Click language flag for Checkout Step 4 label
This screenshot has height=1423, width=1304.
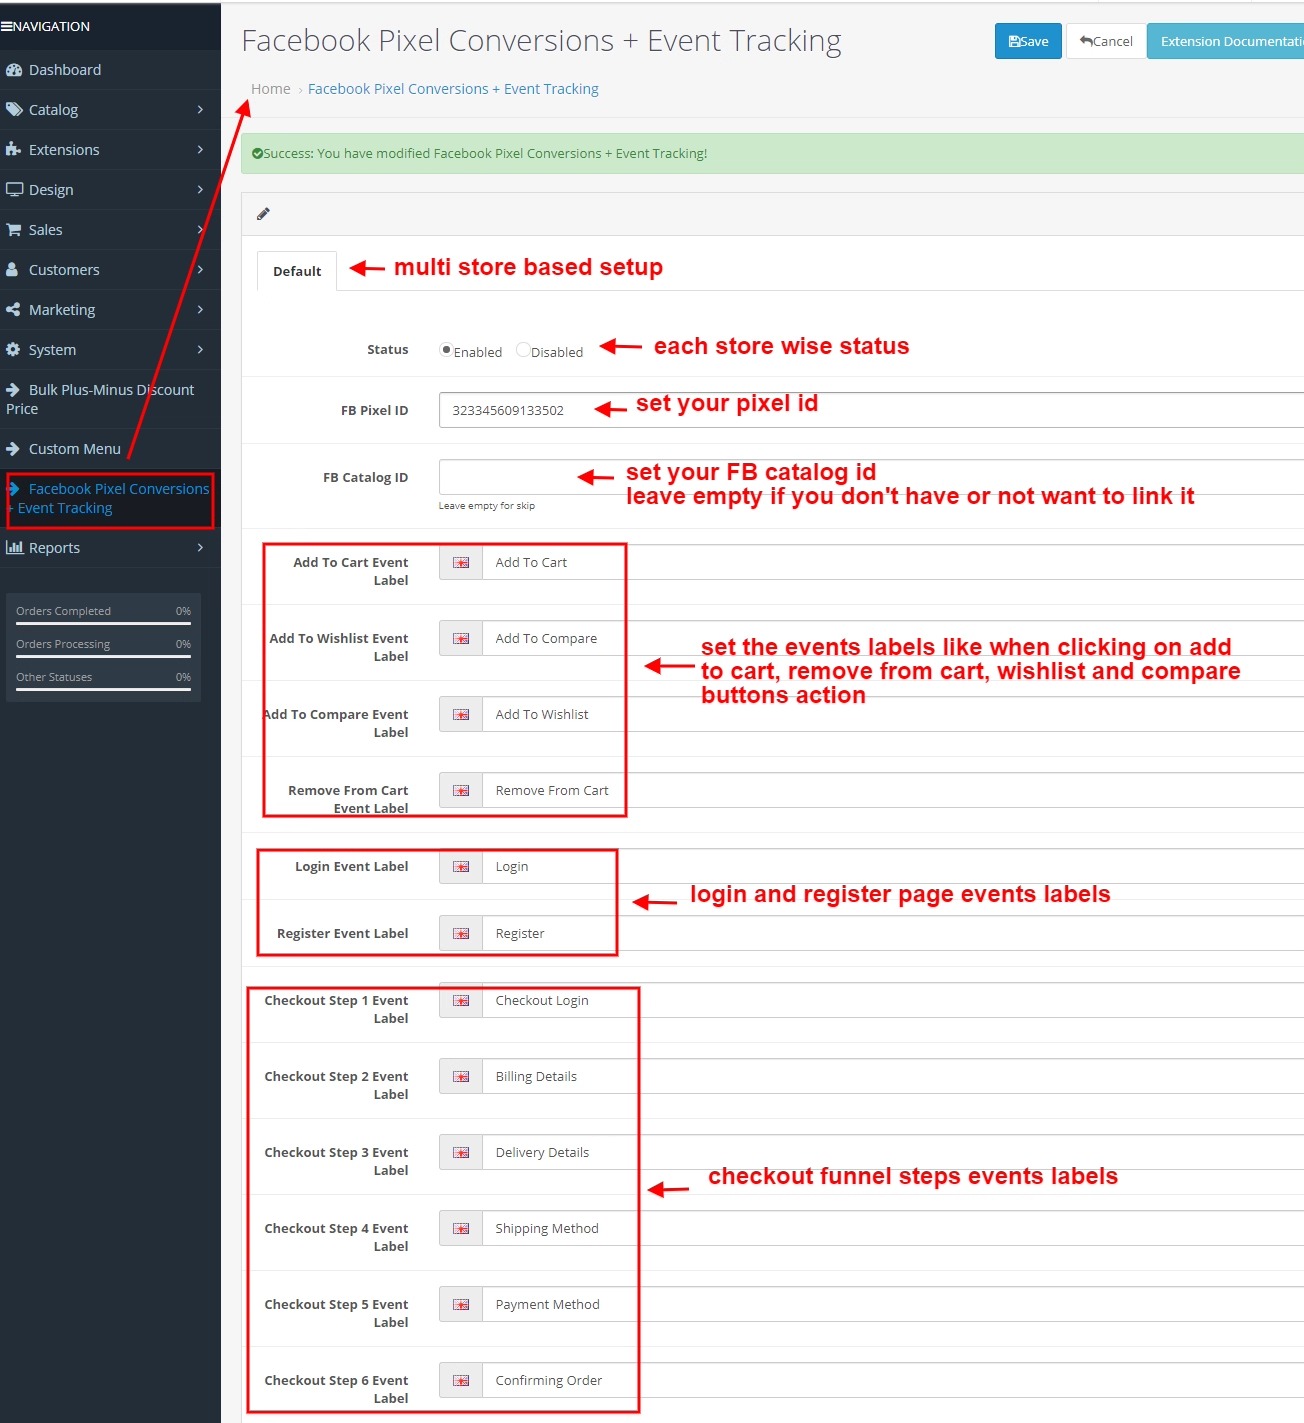click(x=461, y=1229)
